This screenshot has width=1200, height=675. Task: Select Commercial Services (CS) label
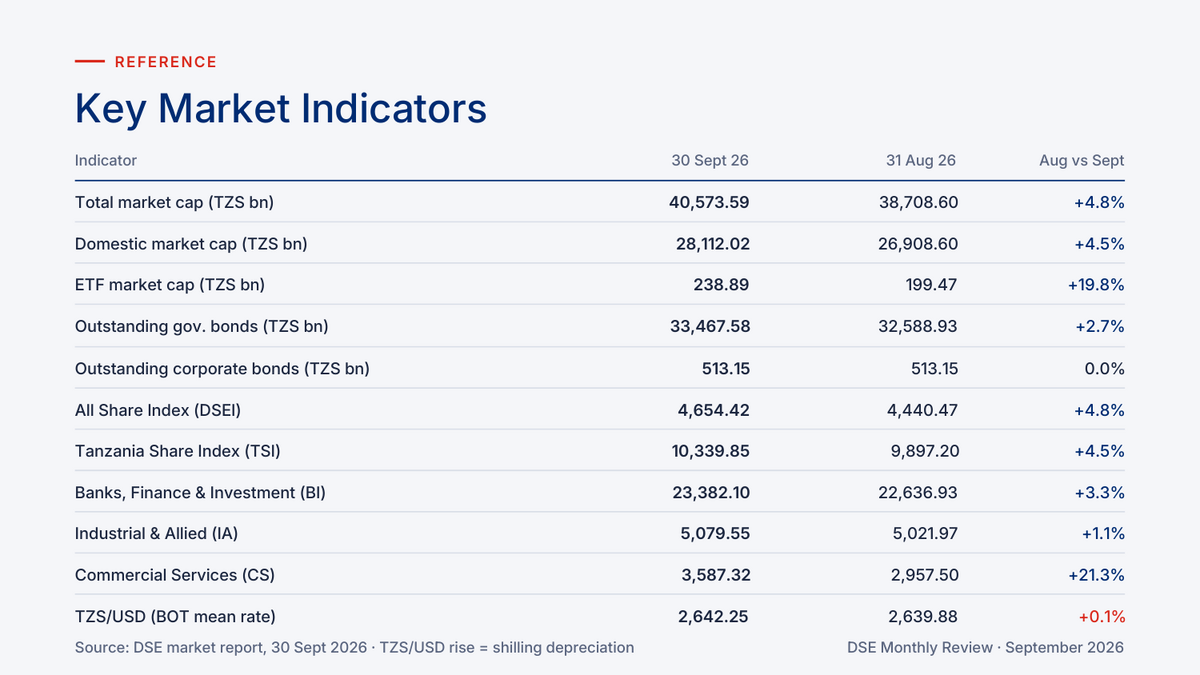175,575
